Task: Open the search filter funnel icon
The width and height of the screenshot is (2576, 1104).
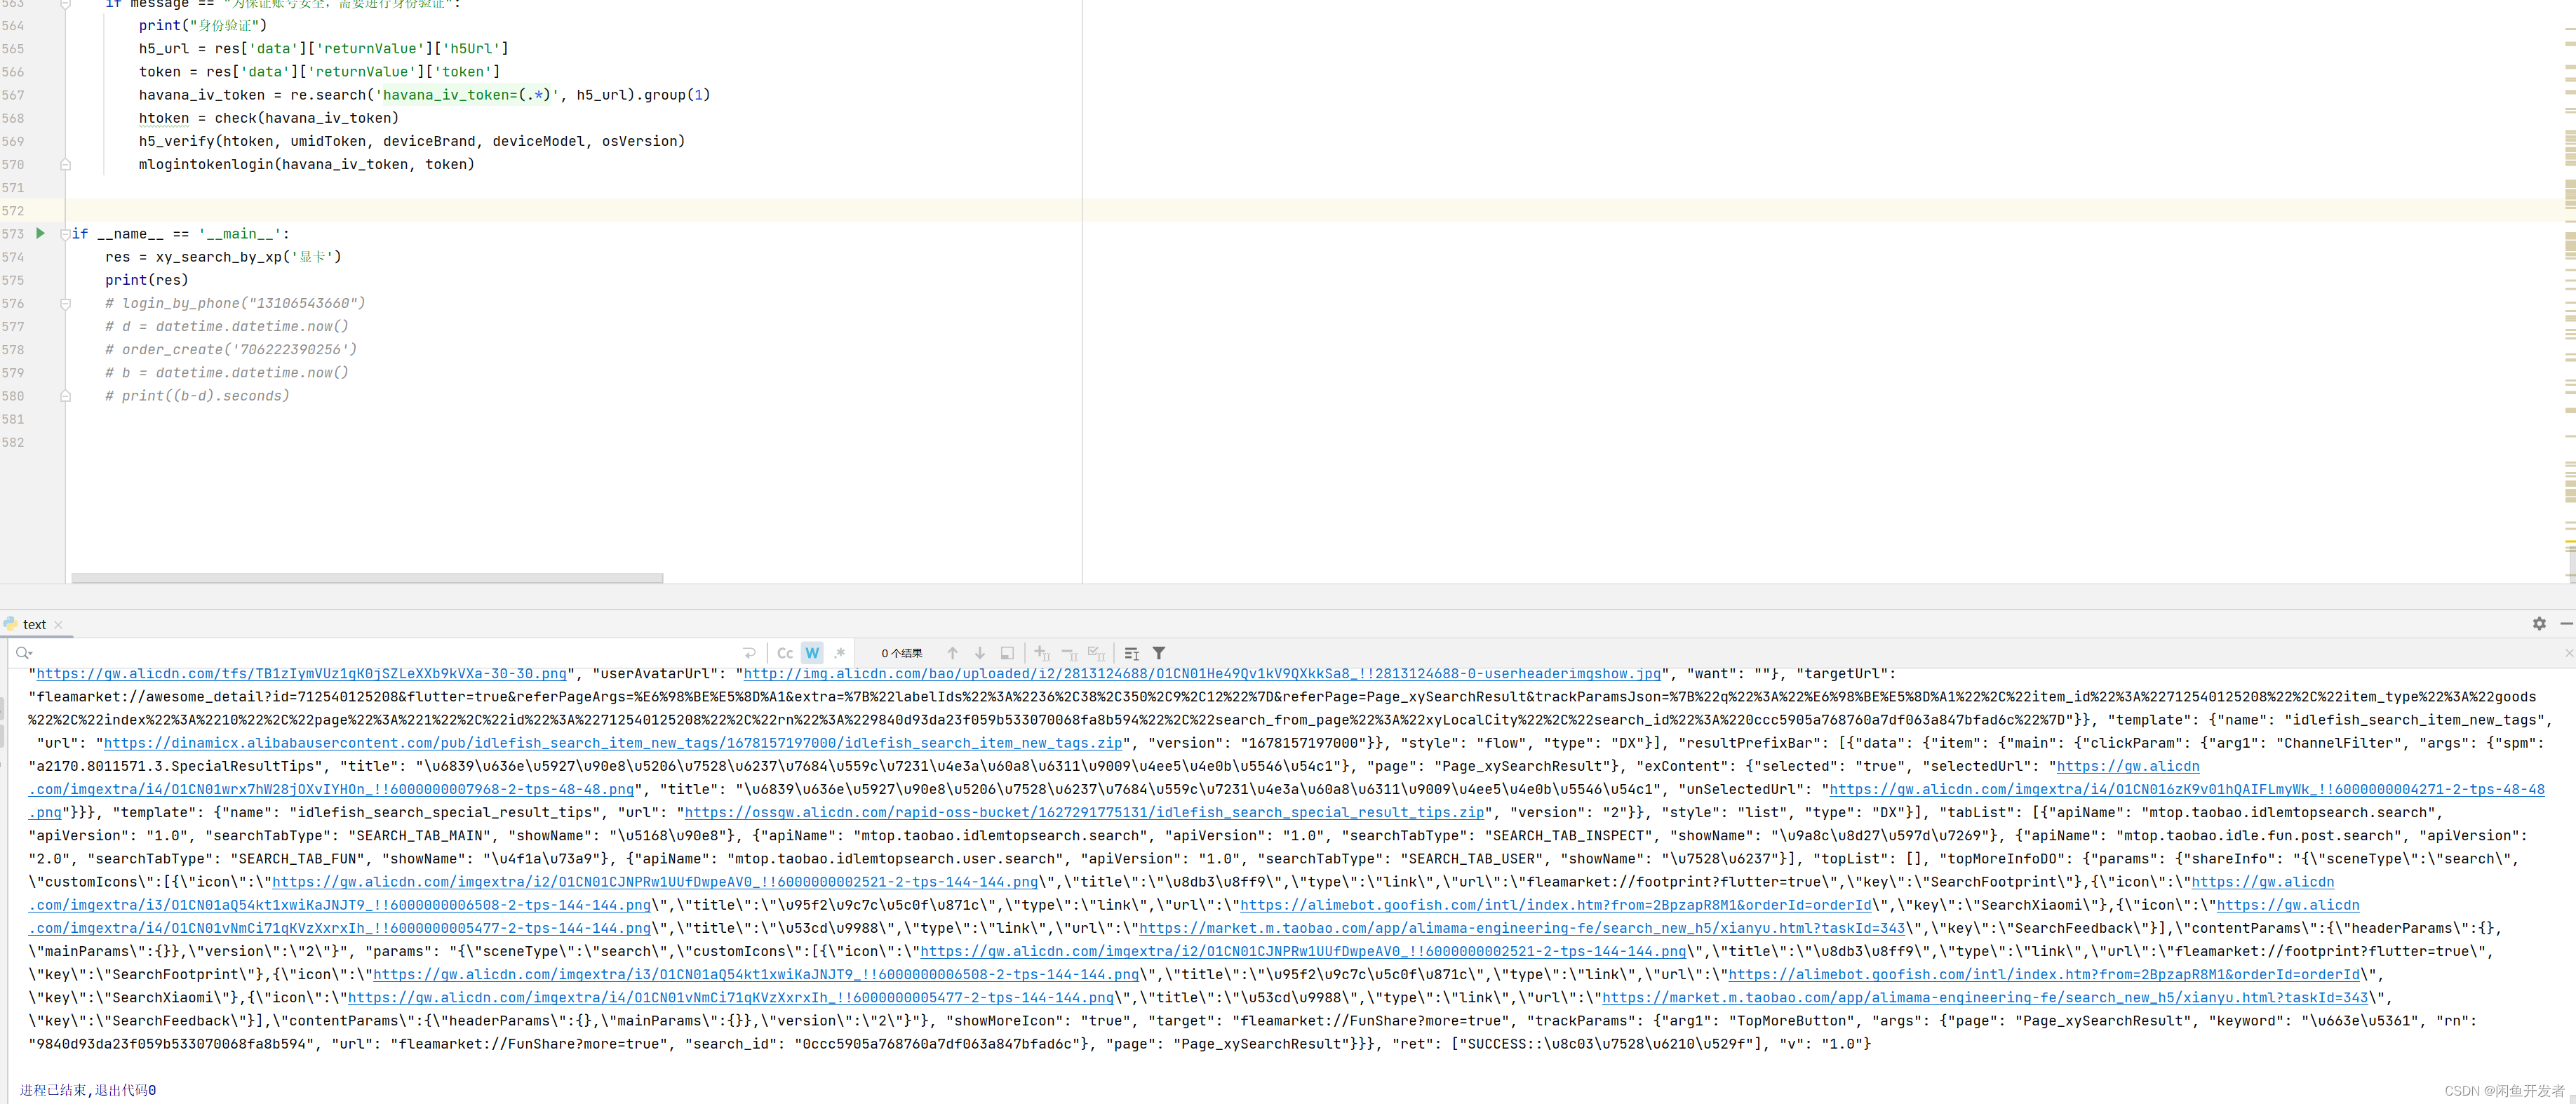Action: tap(1159, 653)
